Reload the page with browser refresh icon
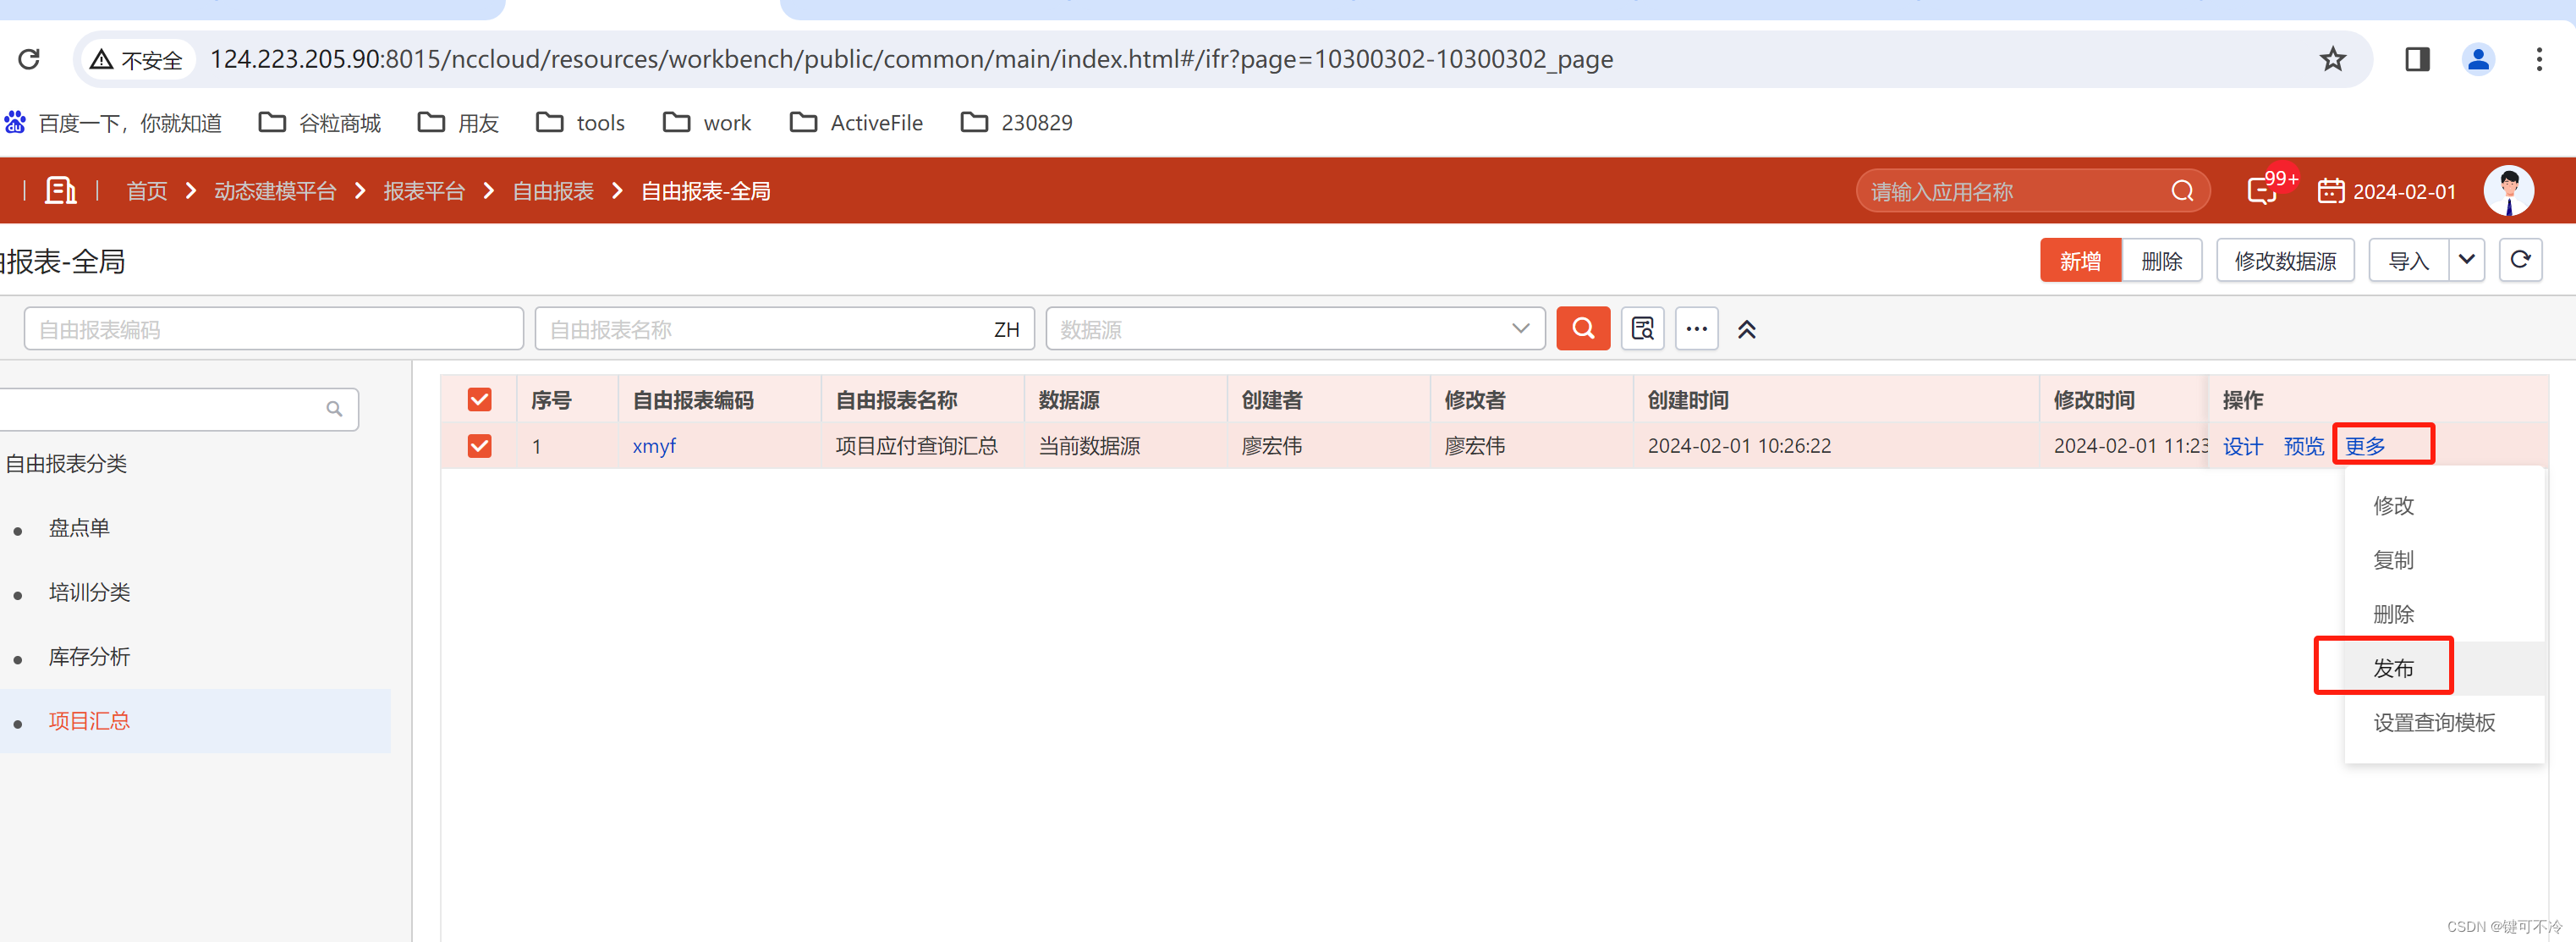Viewport: 2576px width, 942px height. click(29, 59)
